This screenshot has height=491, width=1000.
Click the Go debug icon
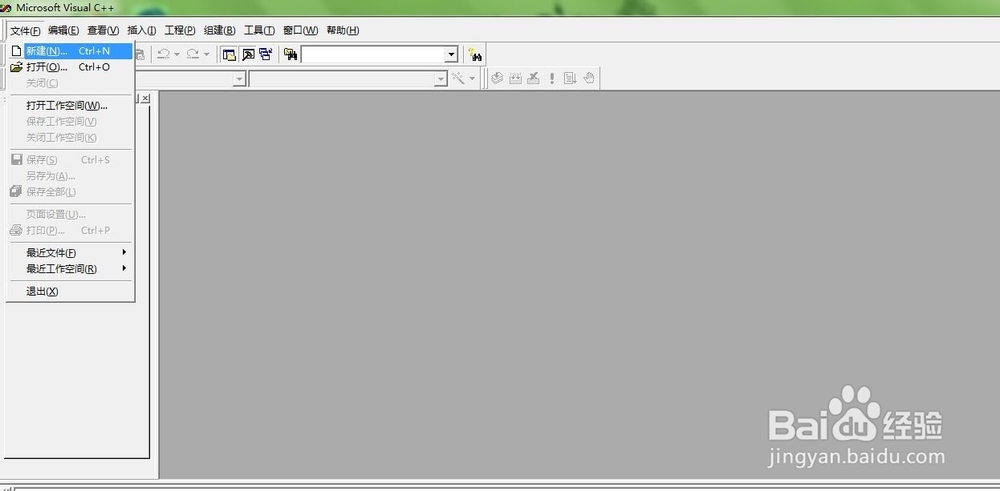coord(570,78)
